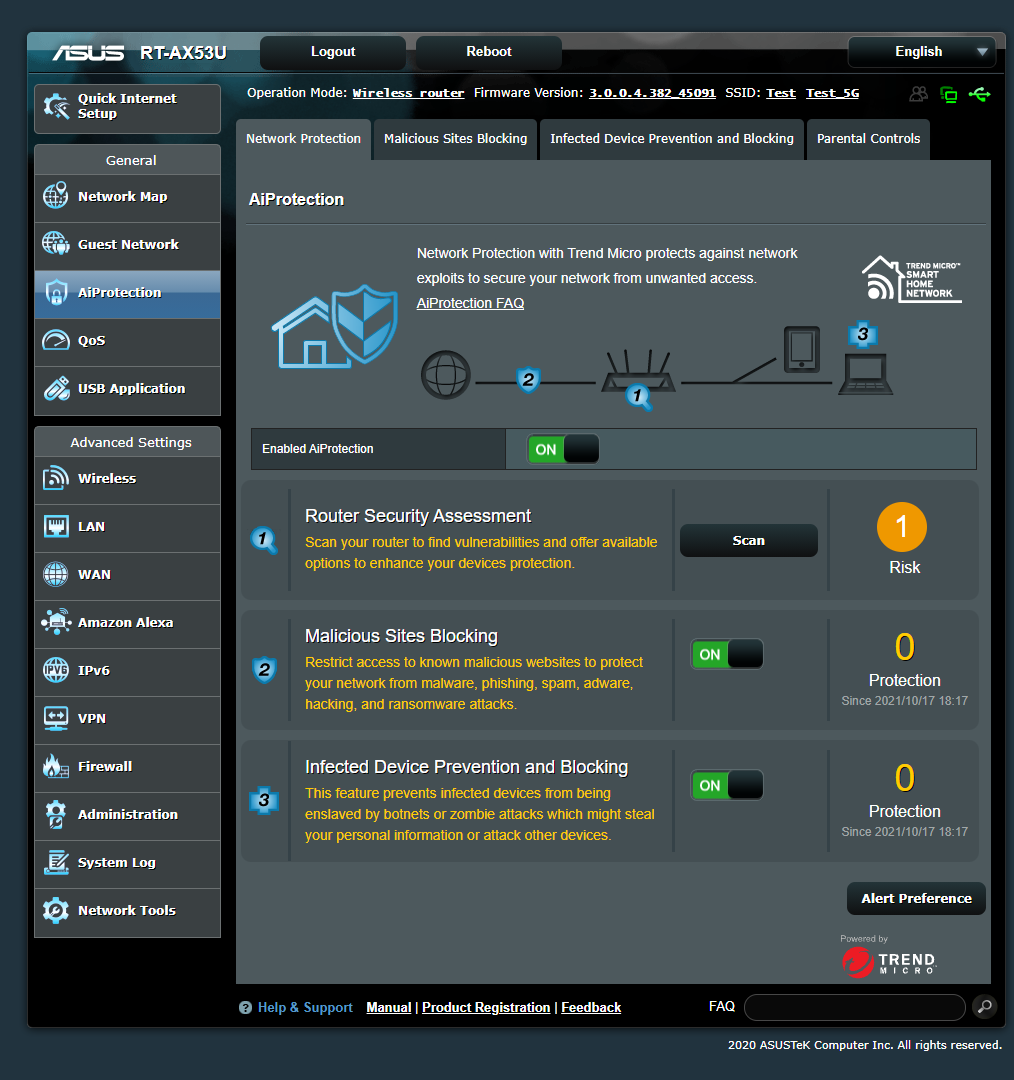
Task: Toggle the Malicious Sites Blocking switch
Action: 727,654
